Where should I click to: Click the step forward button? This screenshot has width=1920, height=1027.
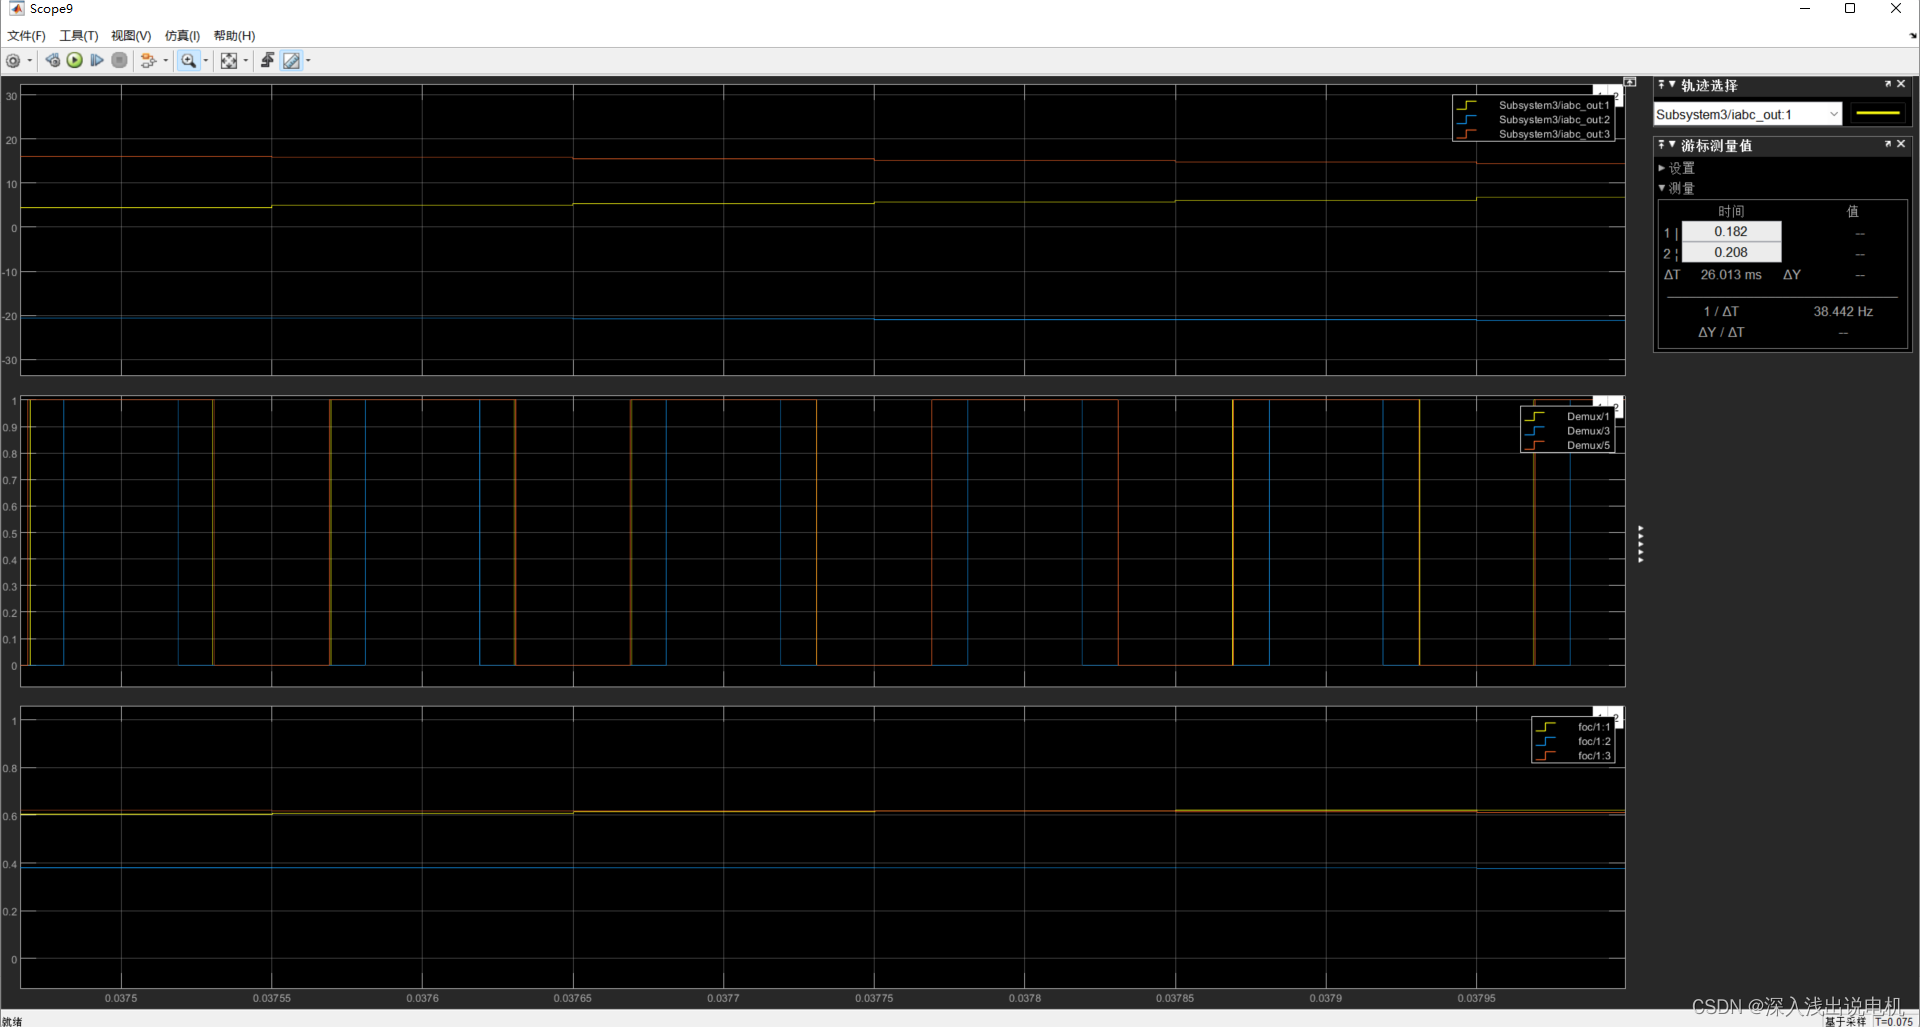[97, 61]
